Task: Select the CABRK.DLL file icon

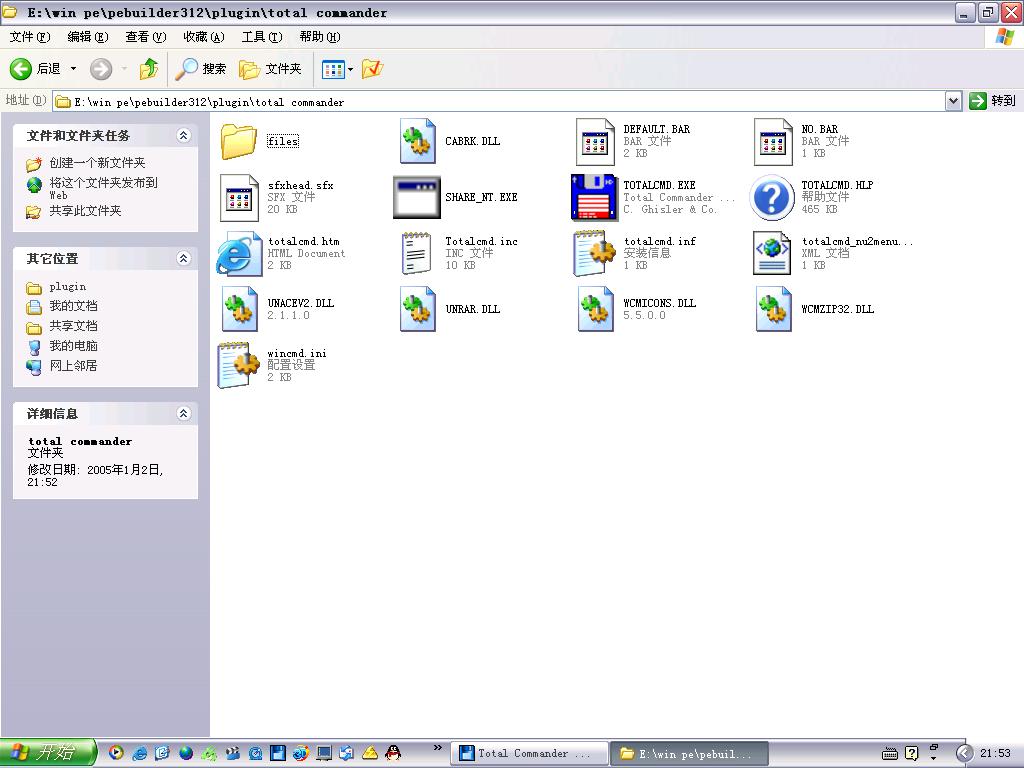Action: 417,141
